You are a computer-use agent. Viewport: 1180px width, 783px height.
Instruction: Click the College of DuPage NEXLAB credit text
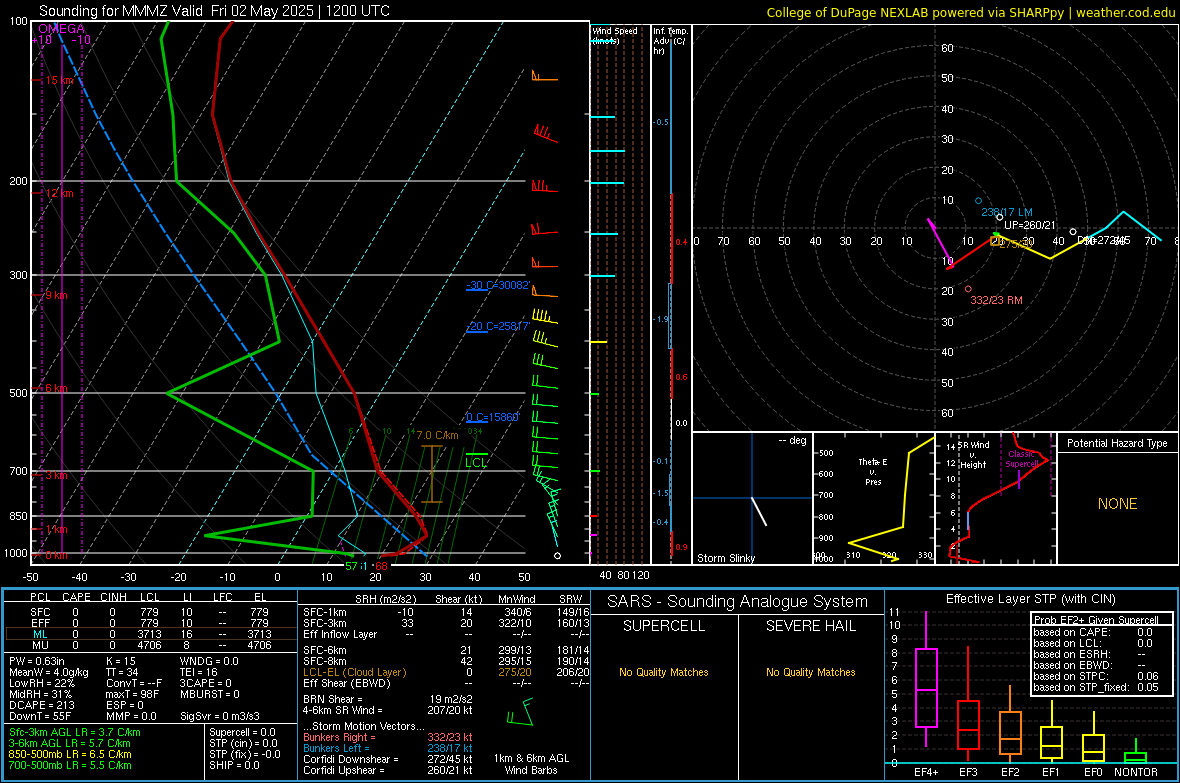click(970, 12)
